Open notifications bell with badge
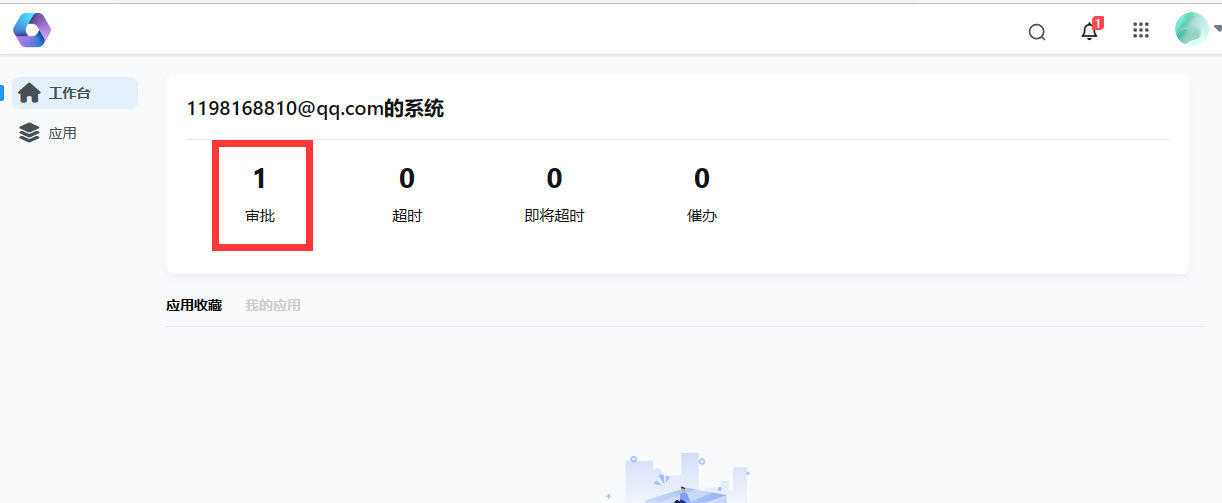 [1090, 29]
